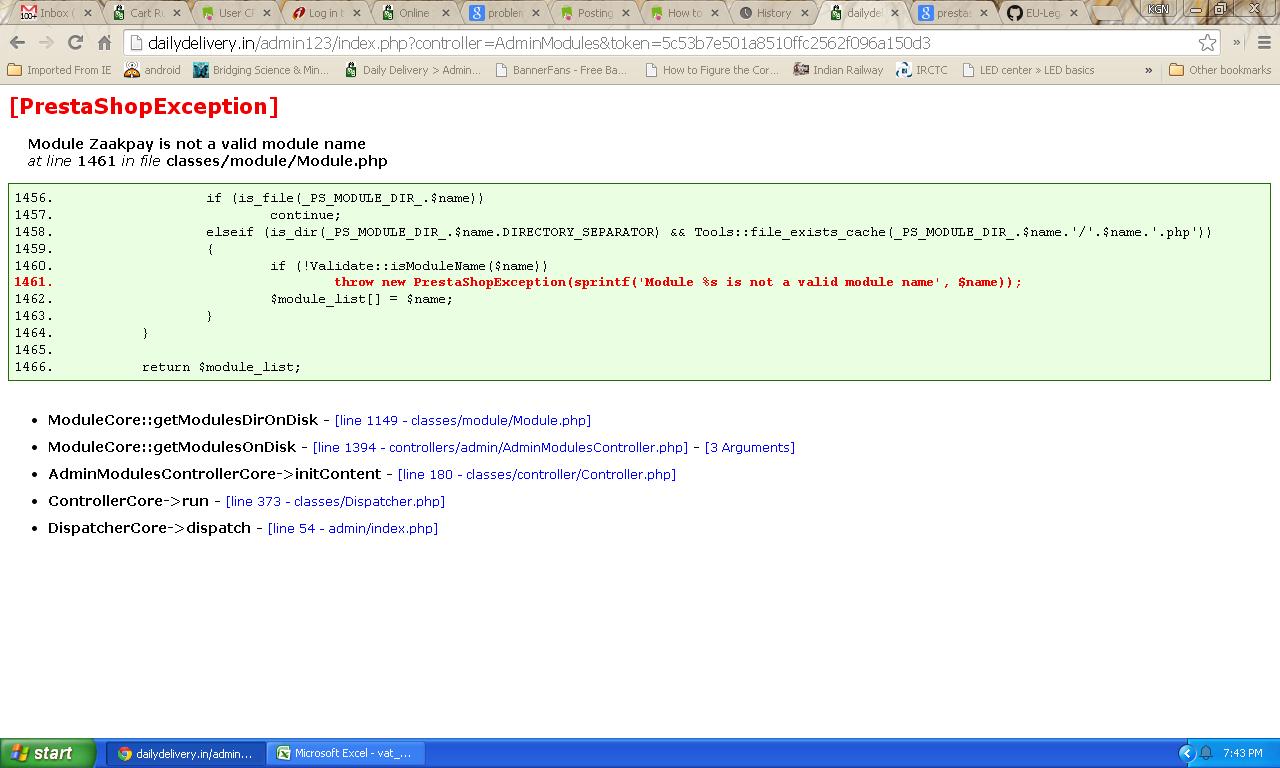Expand the bookmarks bar overflow chevron
1280x768 pixels.
[1148, 70]
